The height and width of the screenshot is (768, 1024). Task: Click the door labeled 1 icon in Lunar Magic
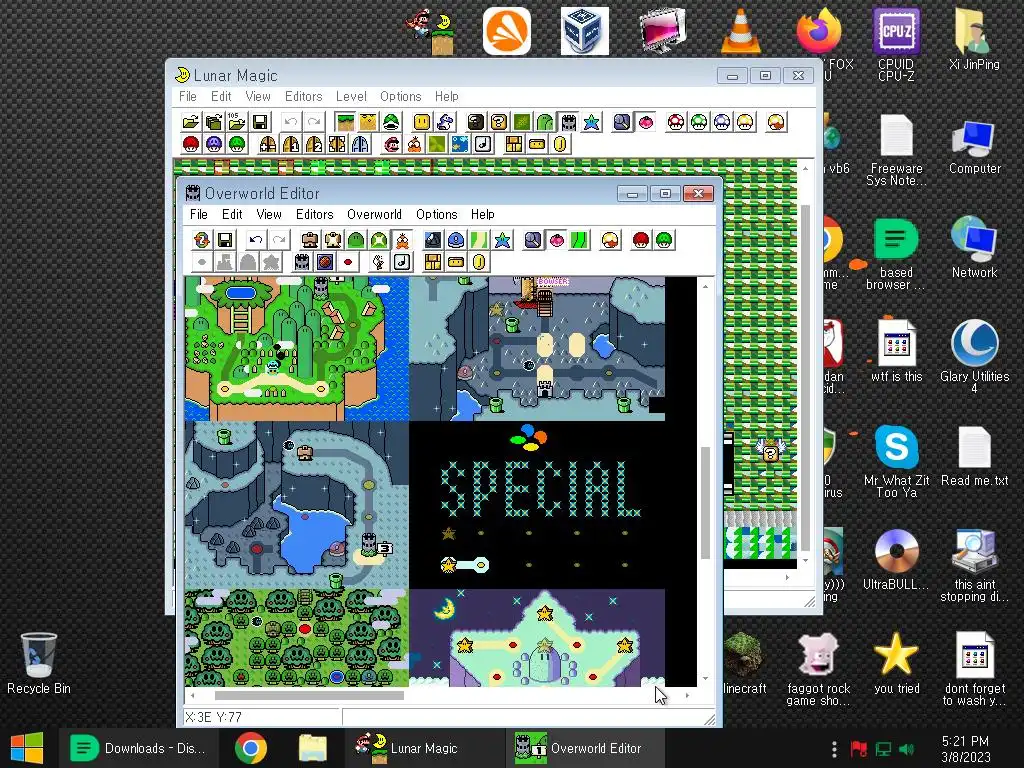(291, 144)
